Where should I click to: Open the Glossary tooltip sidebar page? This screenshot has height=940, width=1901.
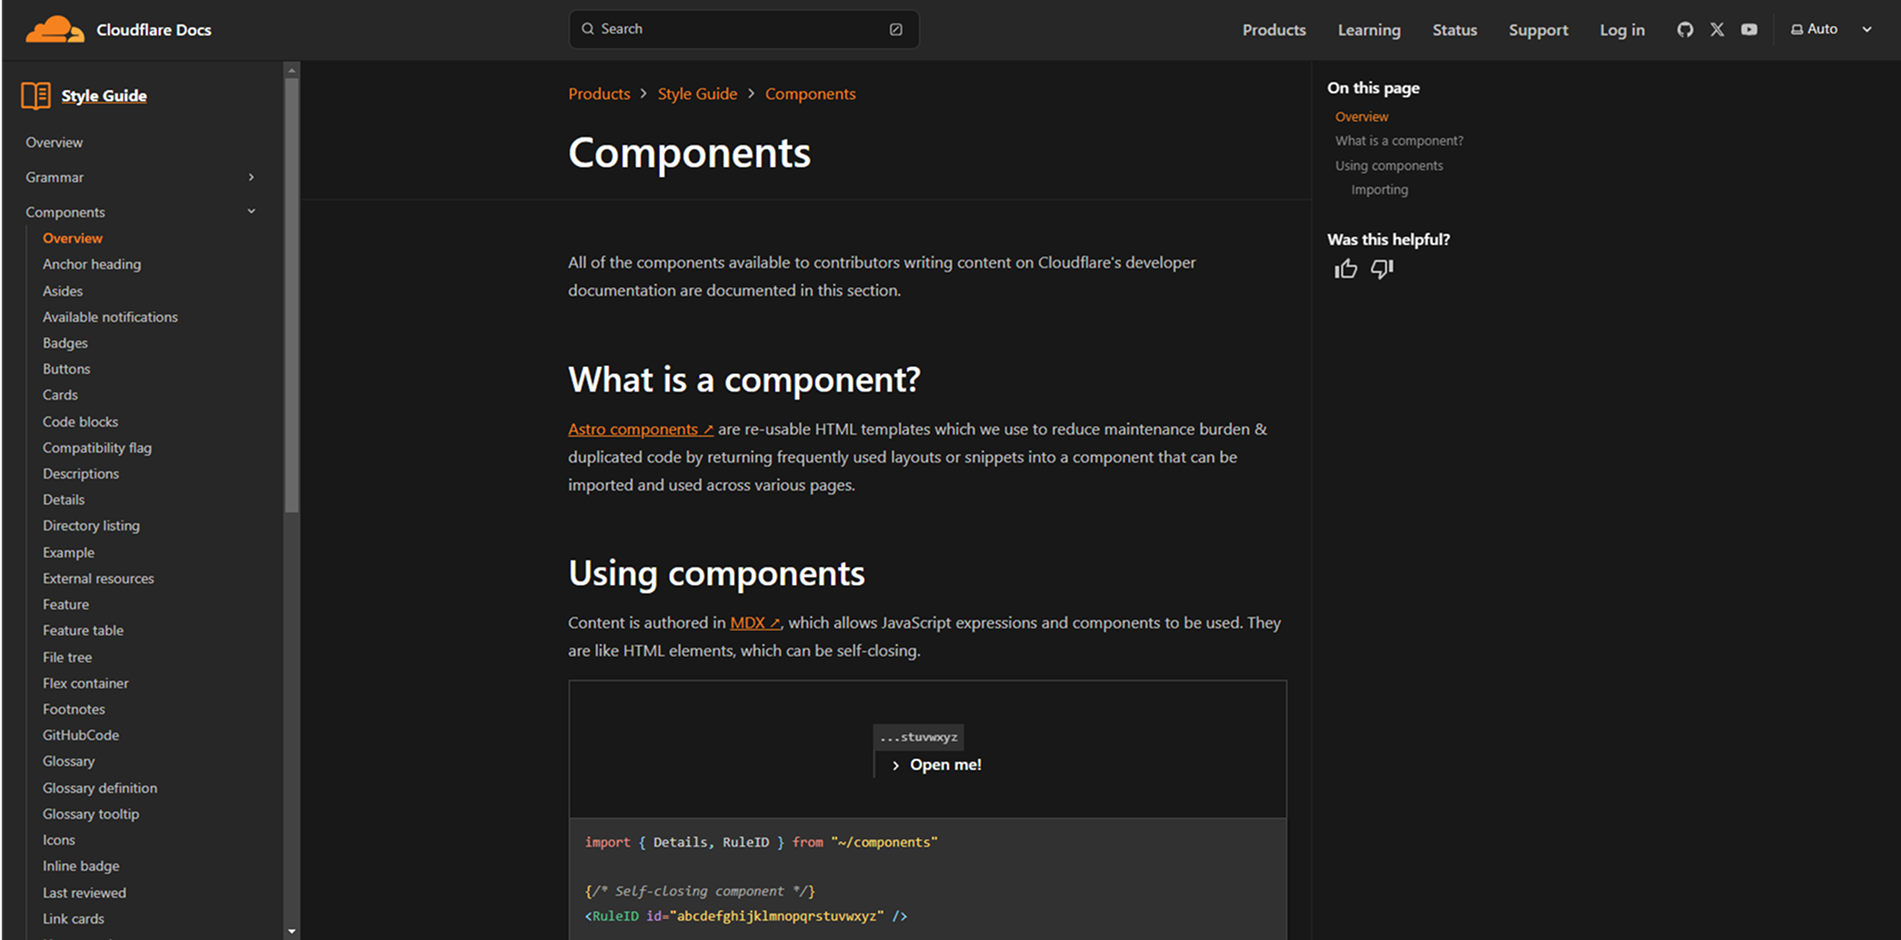[x=90, y=815]
